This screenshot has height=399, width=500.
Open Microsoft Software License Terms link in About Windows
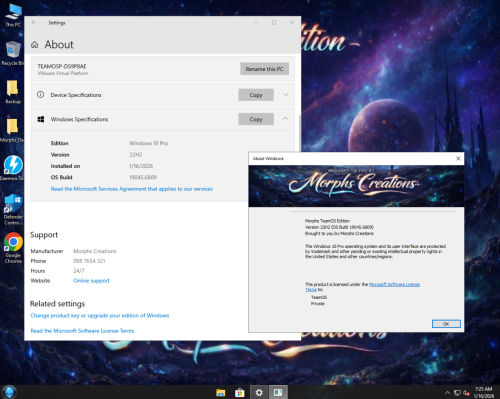click(x=394, y=284)
